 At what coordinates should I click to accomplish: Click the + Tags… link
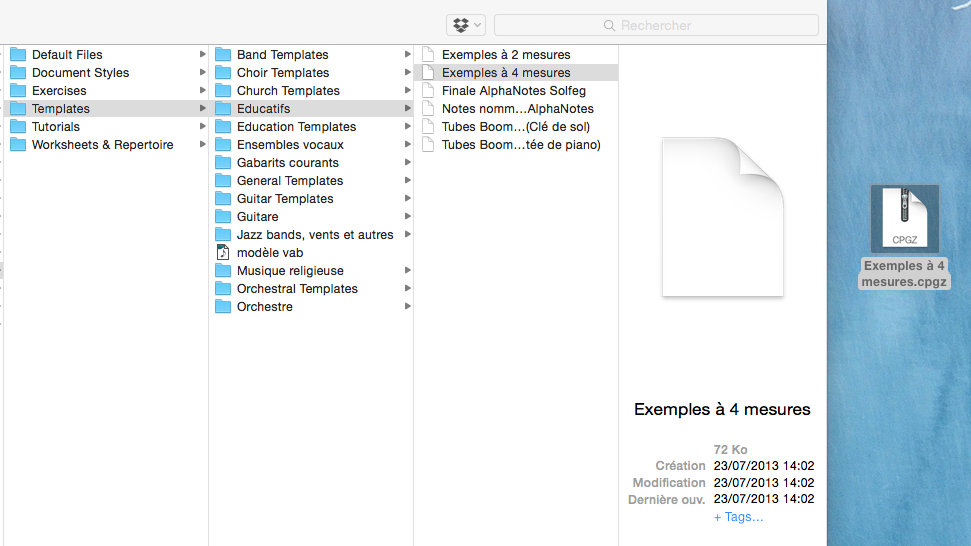(738, 517)
